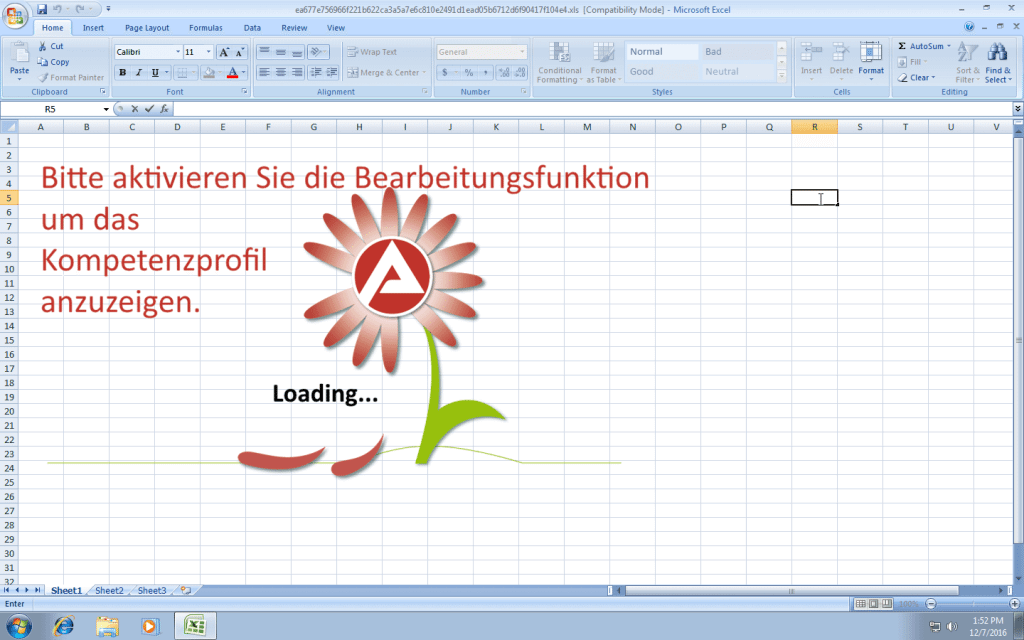Expand the Font dialog launcher
This screenshot has height=640, width=1024.
(x=245, y=92)
